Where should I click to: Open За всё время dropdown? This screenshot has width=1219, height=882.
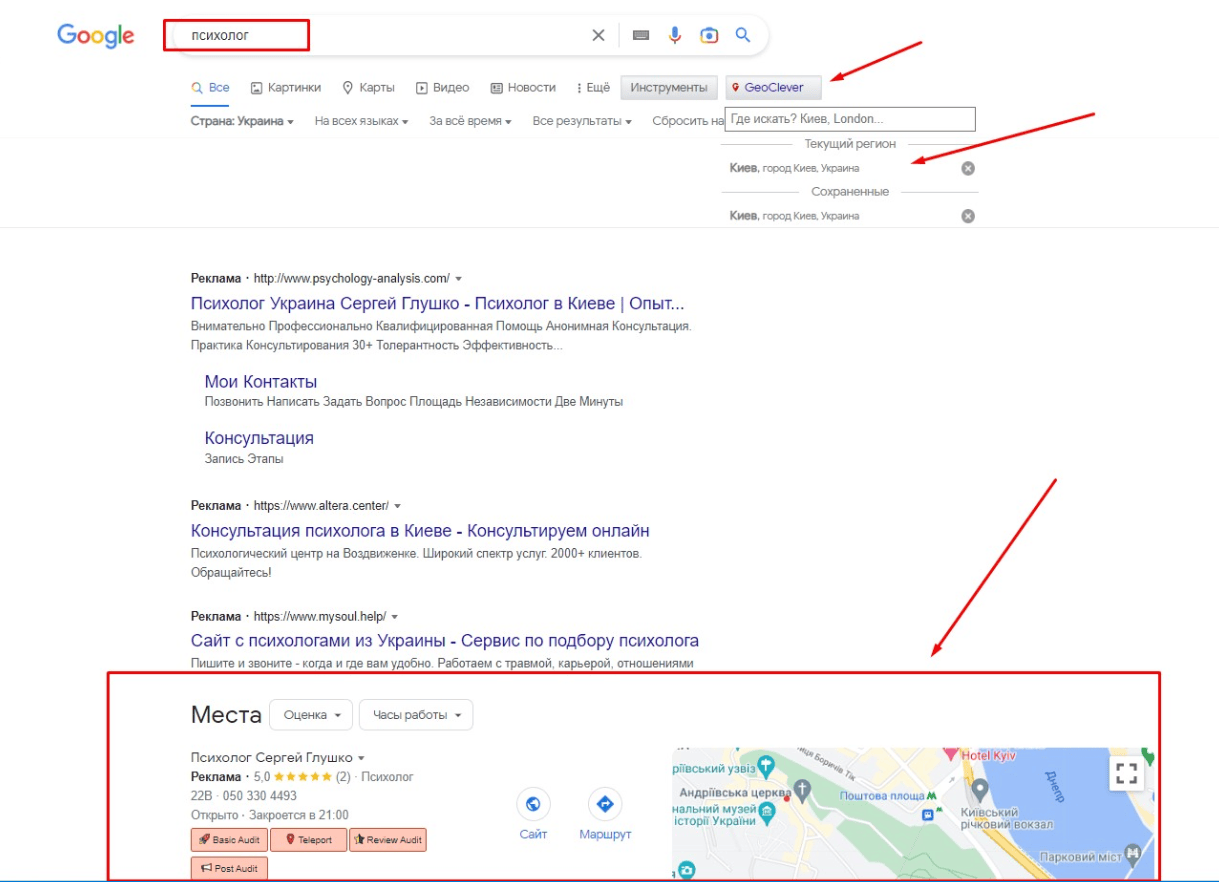470,122
